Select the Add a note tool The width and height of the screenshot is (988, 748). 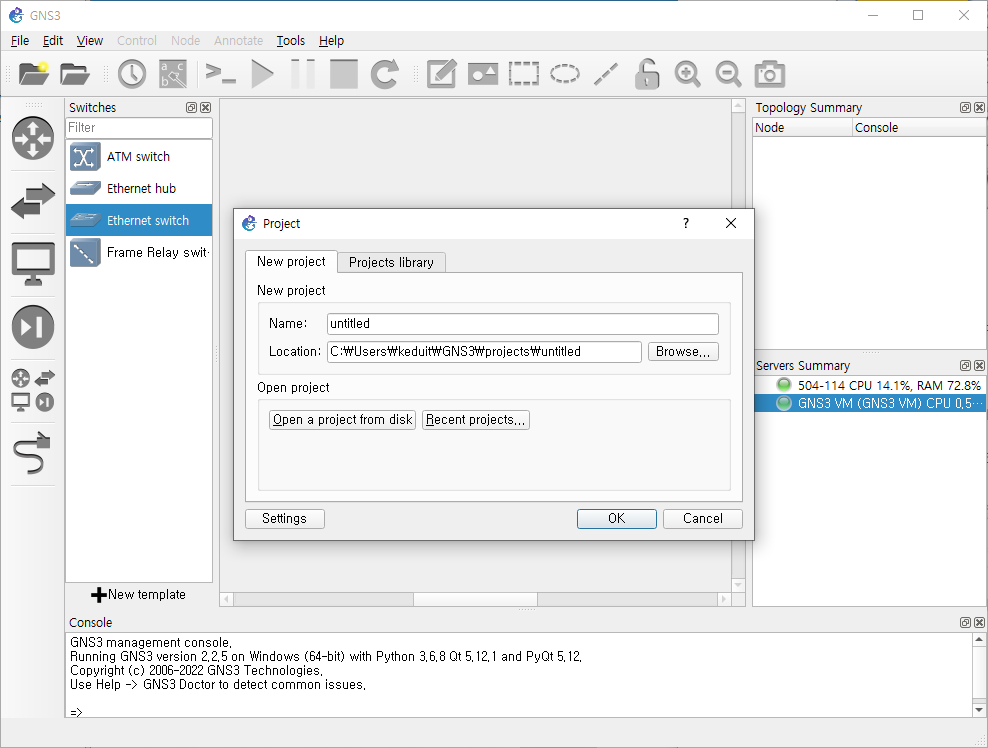coord(441,74)
